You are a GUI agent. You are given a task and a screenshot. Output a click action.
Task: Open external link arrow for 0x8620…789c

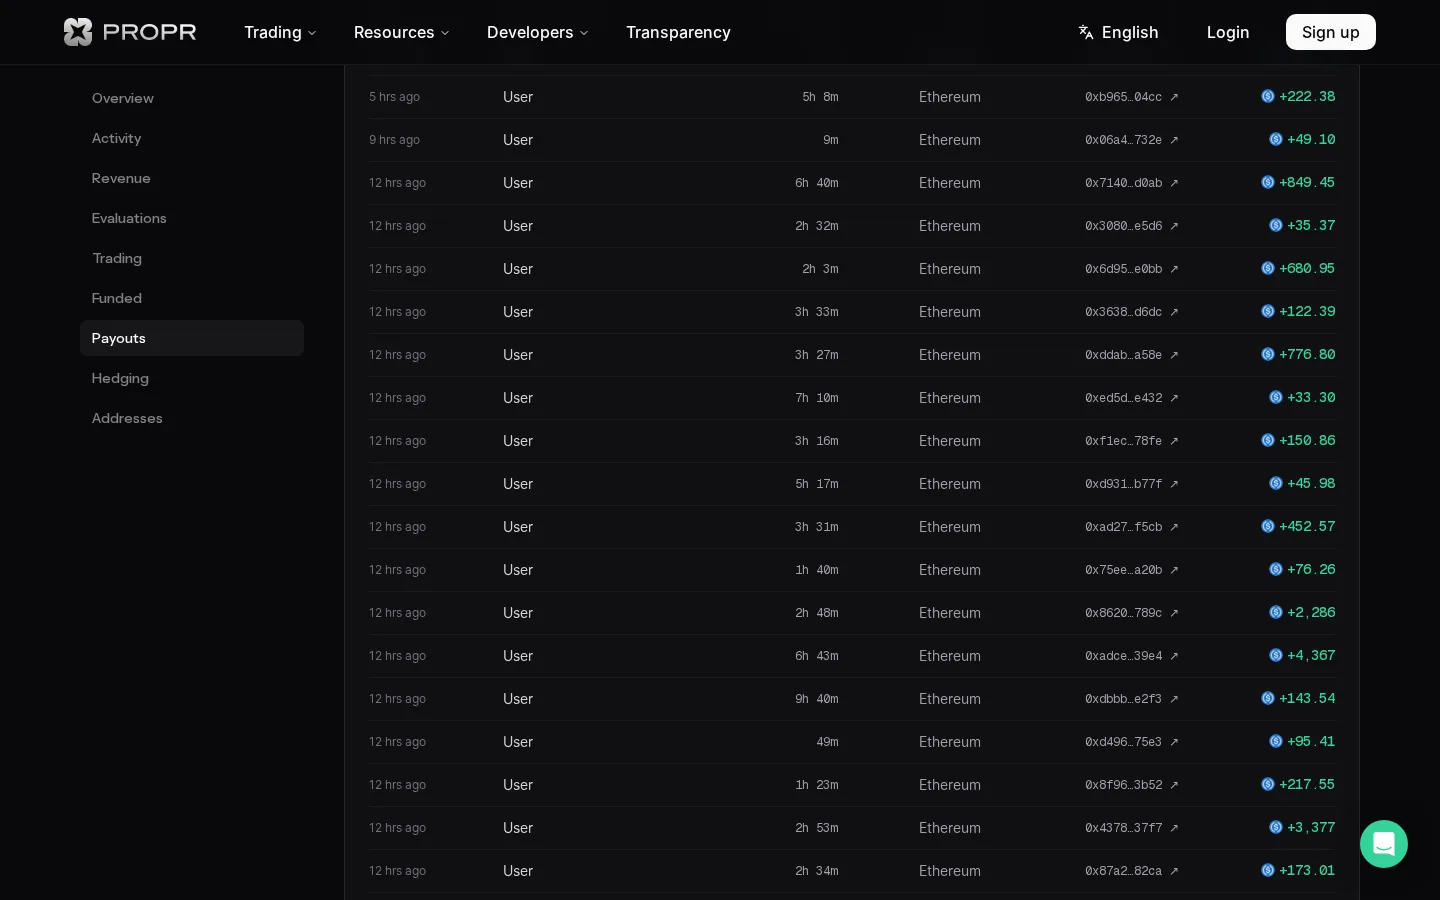pos(1174,613)
